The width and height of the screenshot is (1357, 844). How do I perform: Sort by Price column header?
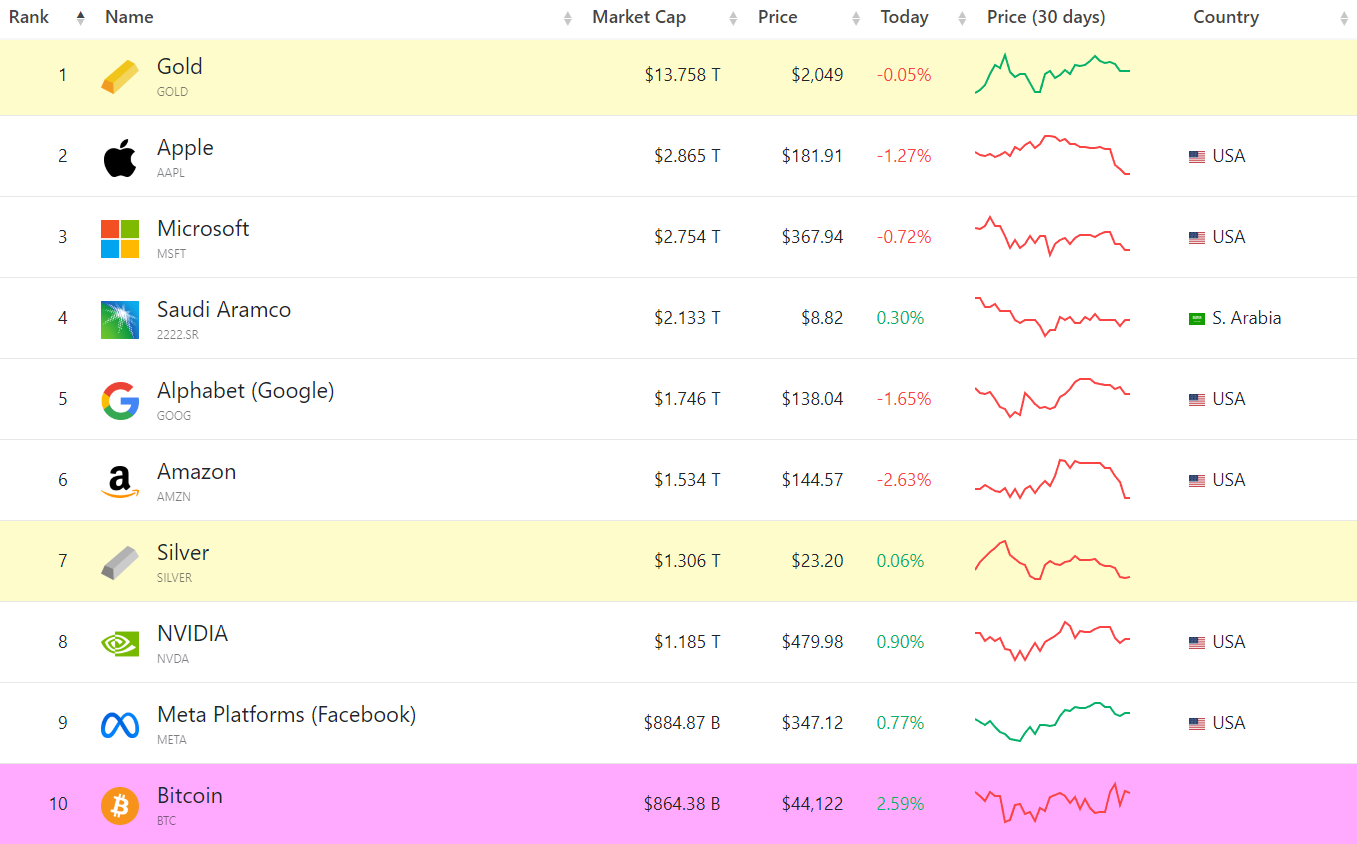coord(778,17)
